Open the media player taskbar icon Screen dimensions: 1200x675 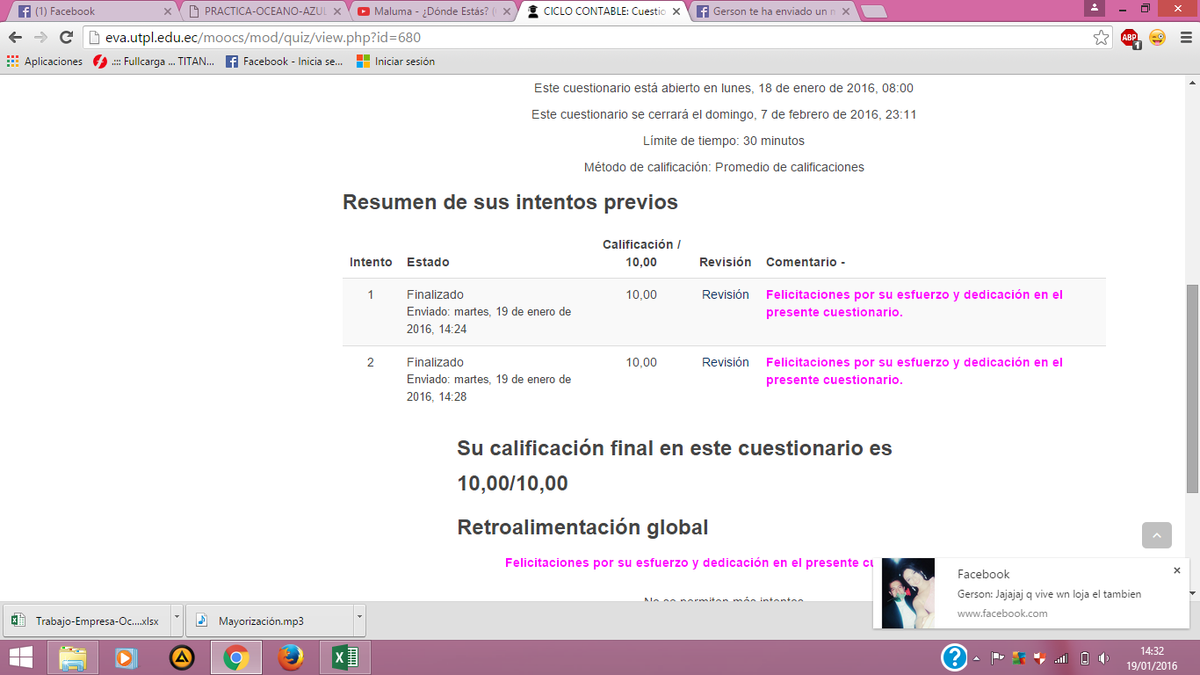pyautogui.click(x=127, y=658)
